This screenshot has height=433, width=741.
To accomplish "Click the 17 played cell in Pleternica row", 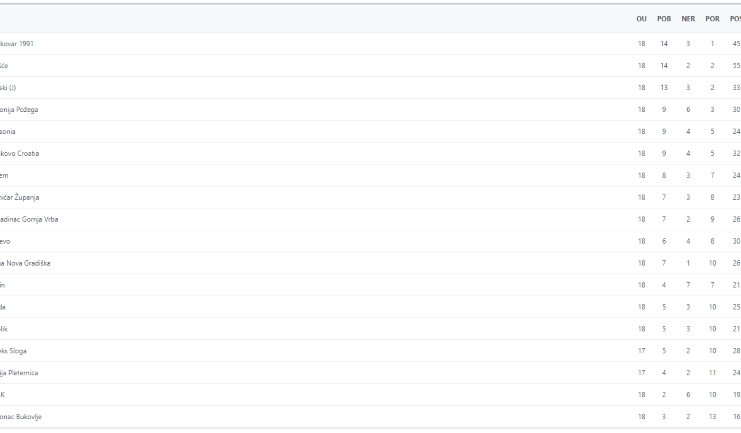I will click(641, 373).
